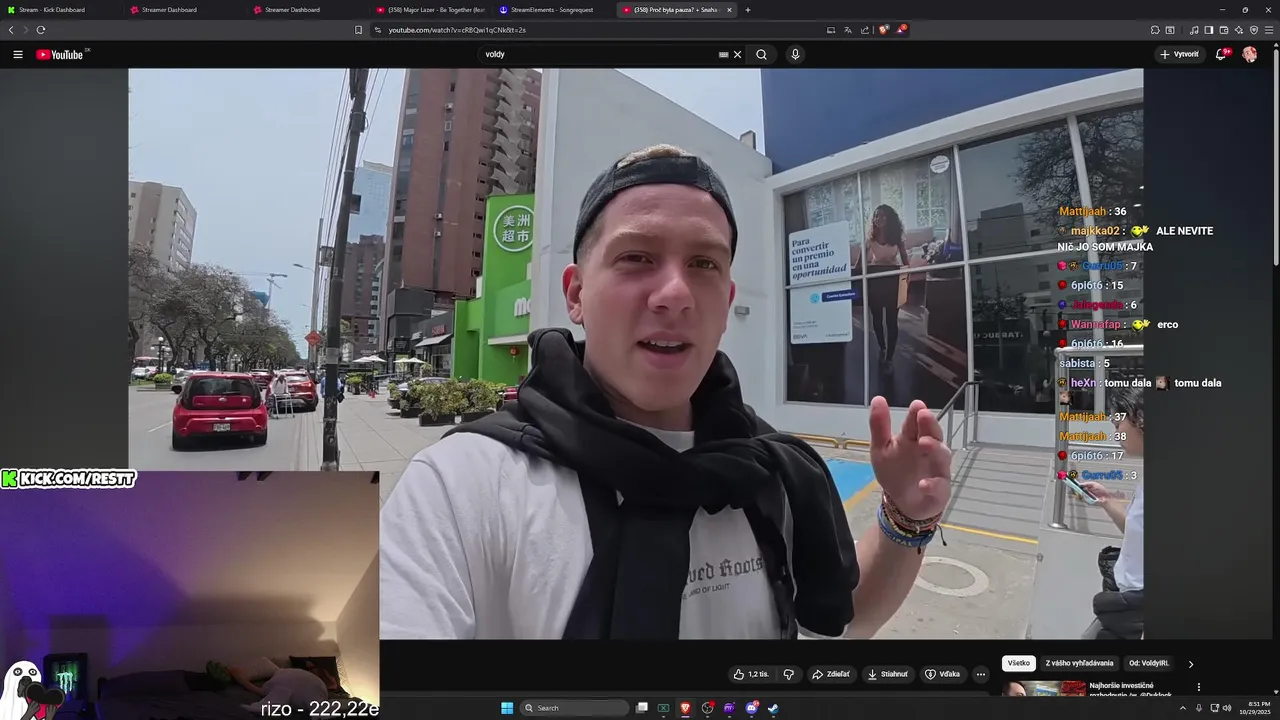Screen dimensions: 1280x720
Task: Open Leo AI sparkle icon
Action: click(1239, 30)
